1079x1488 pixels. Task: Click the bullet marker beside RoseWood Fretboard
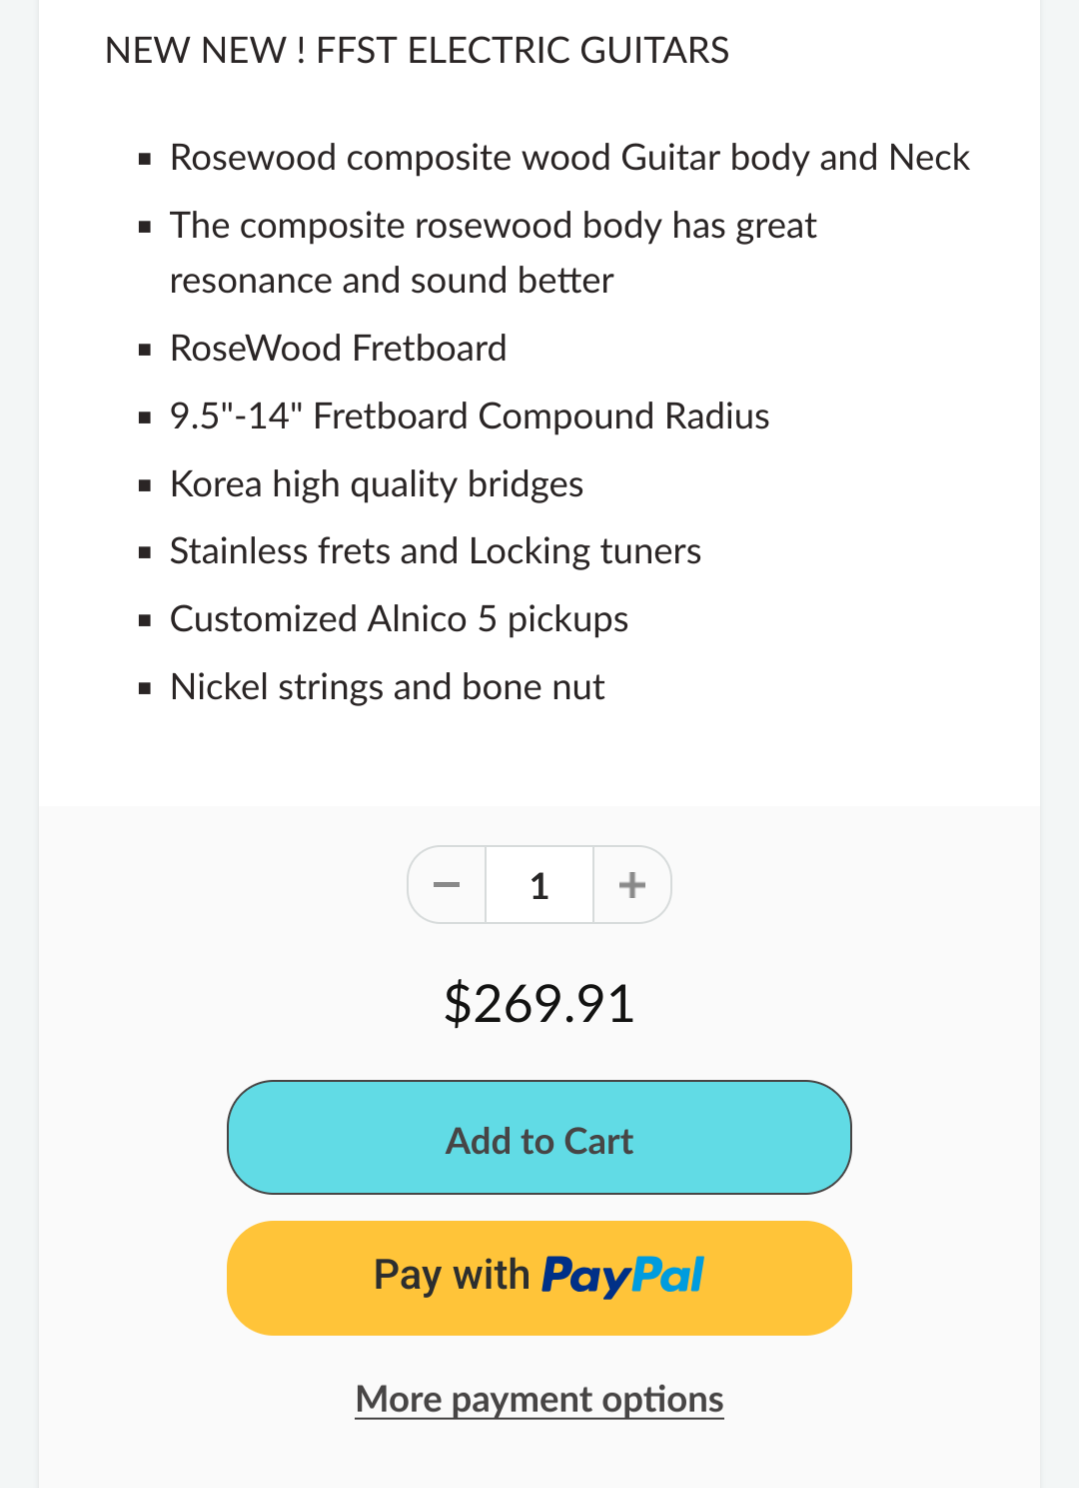146,350
